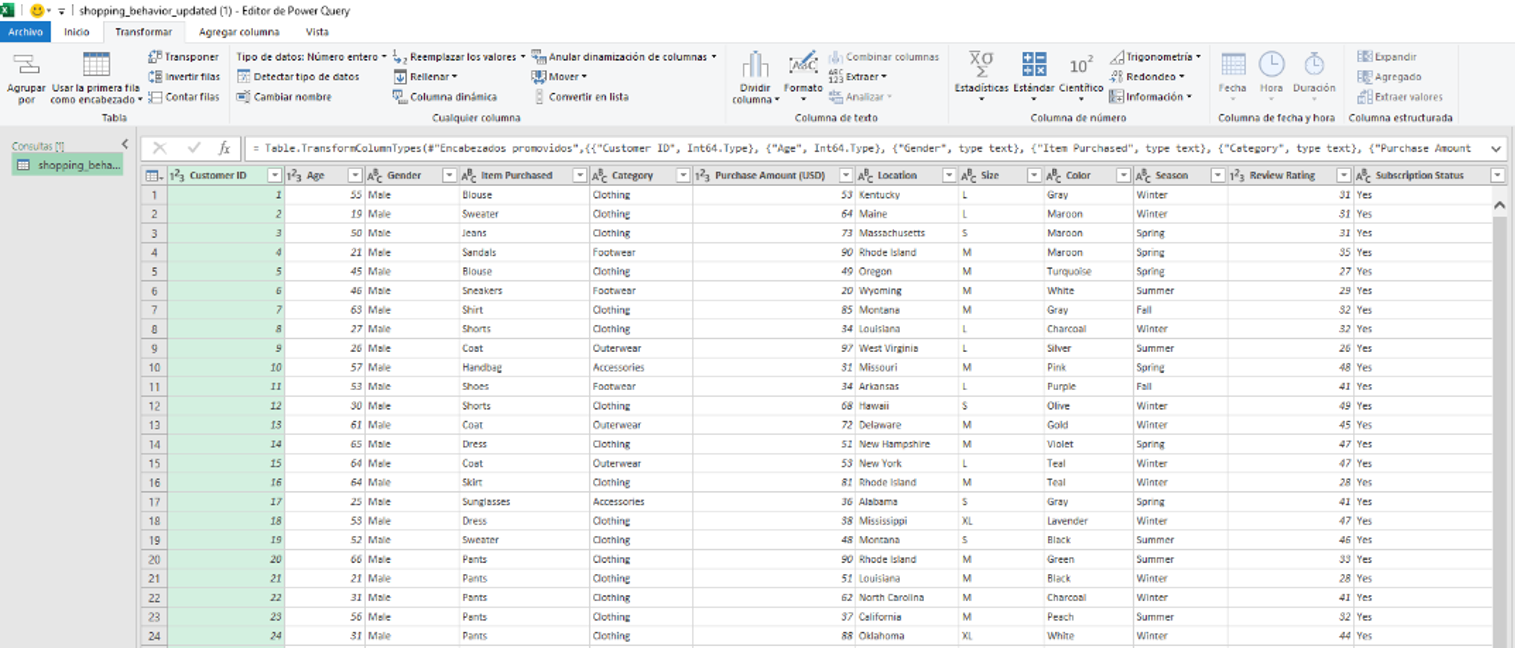Select row number 12

[154, 406]
